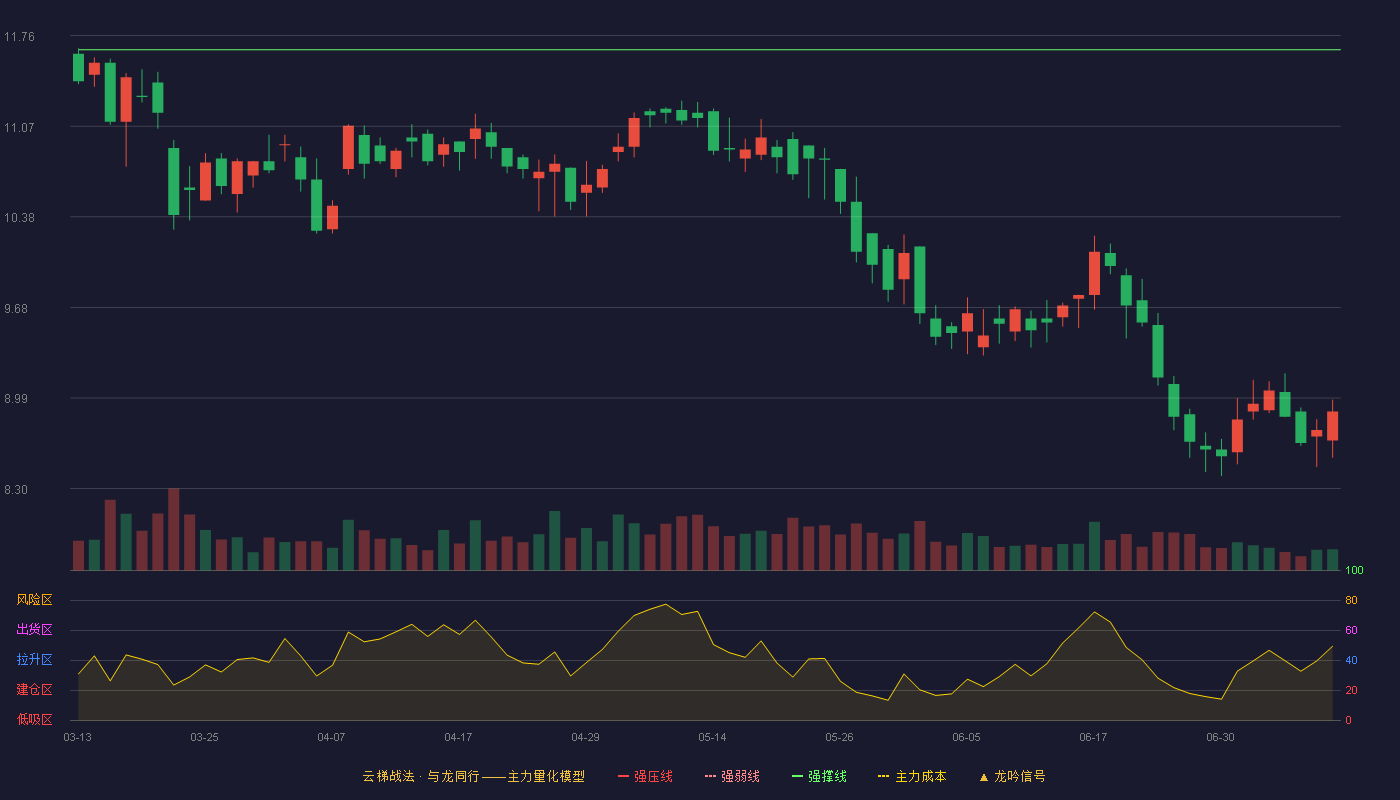
Task: Click the 06-17 date axis label
Action: click(1093, 737)
